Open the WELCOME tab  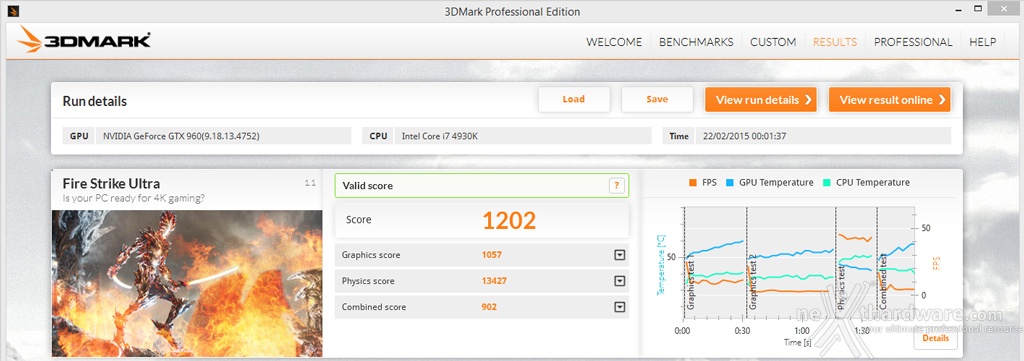pos(614,42)
